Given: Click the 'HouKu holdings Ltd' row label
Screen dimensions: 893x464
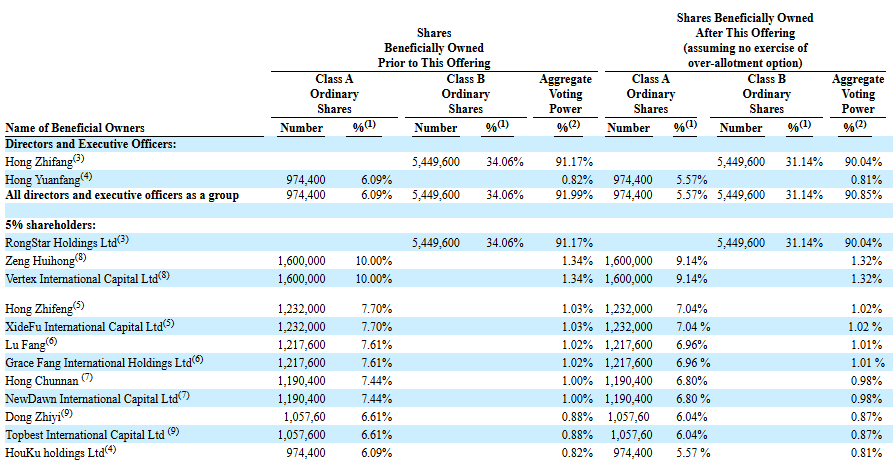Looking at the screenshot, I should coord(55,453).
